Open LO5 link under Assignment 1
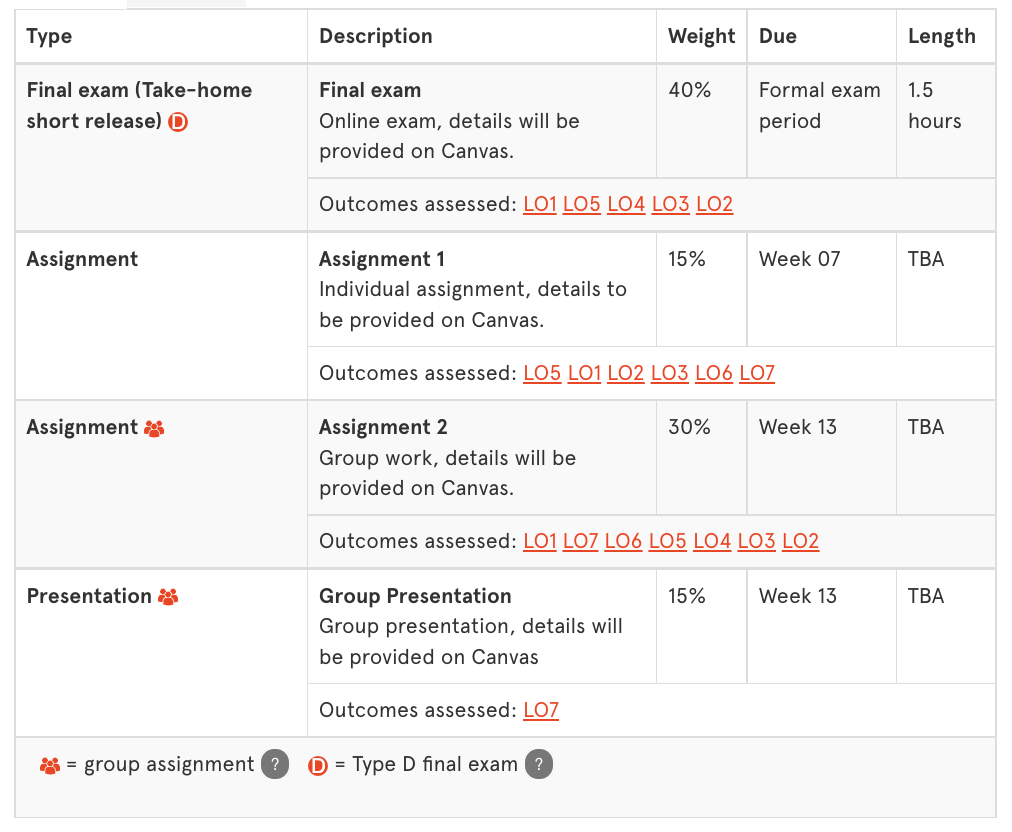 [542, 373]
